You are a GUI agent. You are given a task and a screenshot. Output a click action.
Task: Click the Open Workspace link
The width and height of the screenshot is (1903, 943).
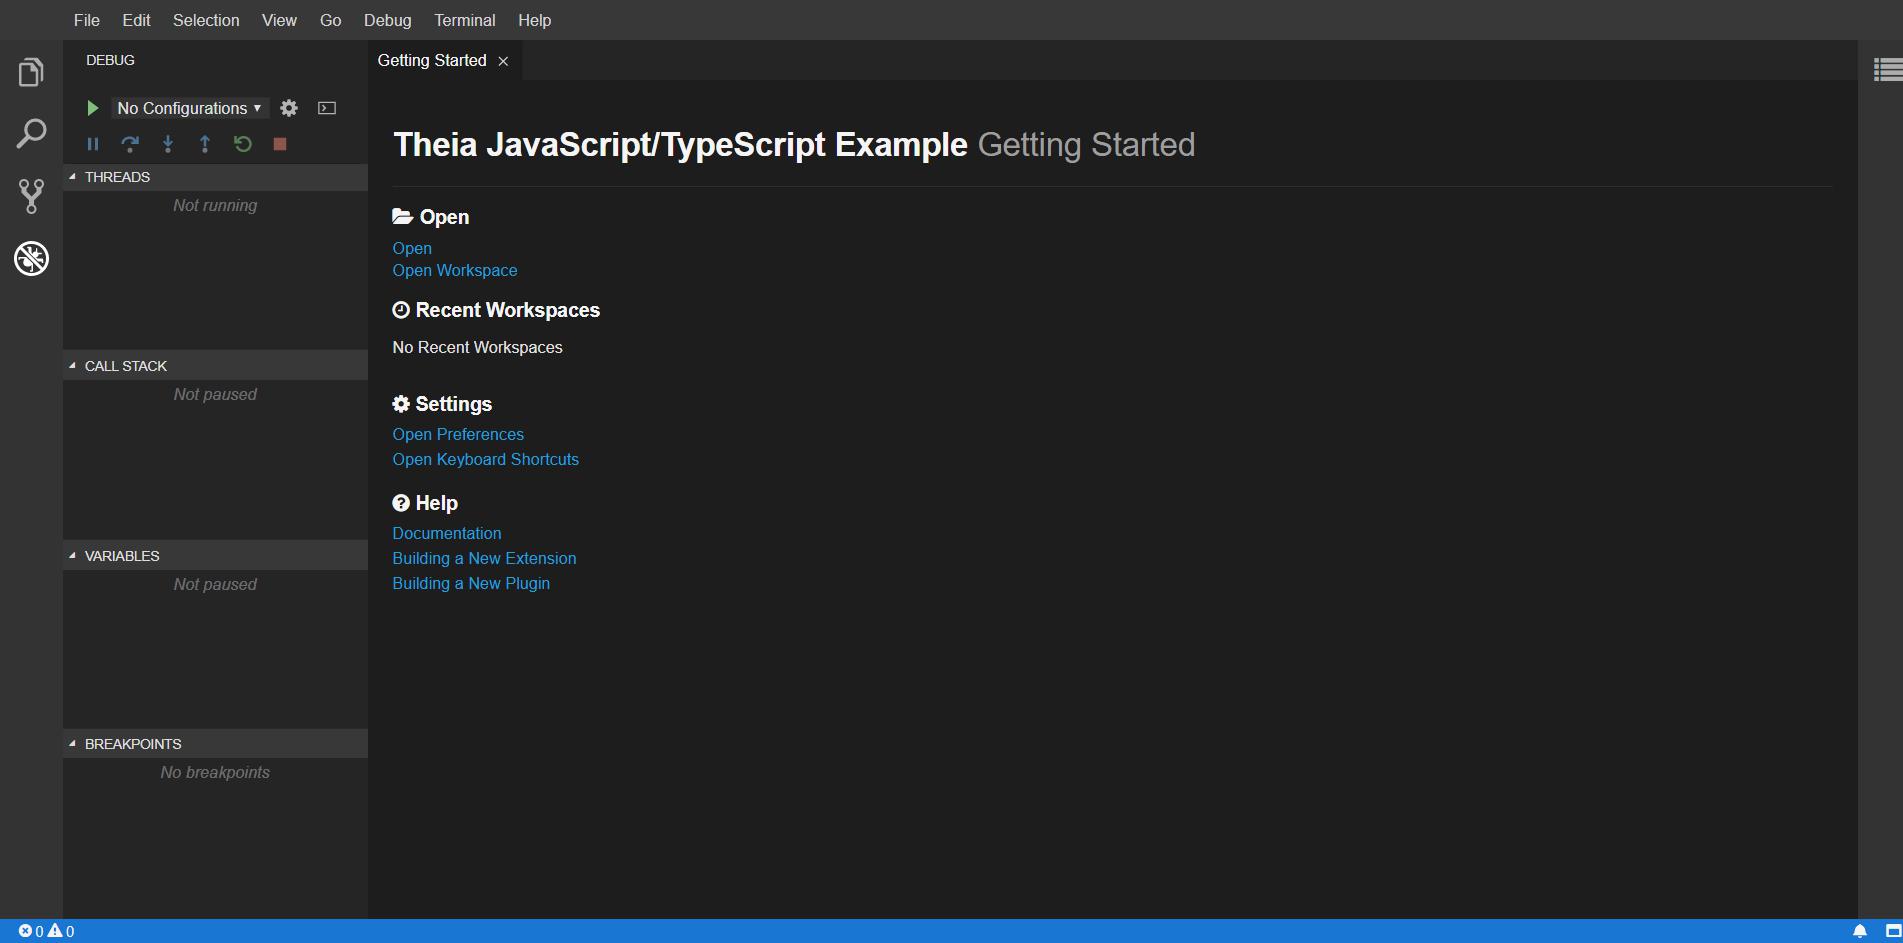pyautogui.click(x=455, y=271)
